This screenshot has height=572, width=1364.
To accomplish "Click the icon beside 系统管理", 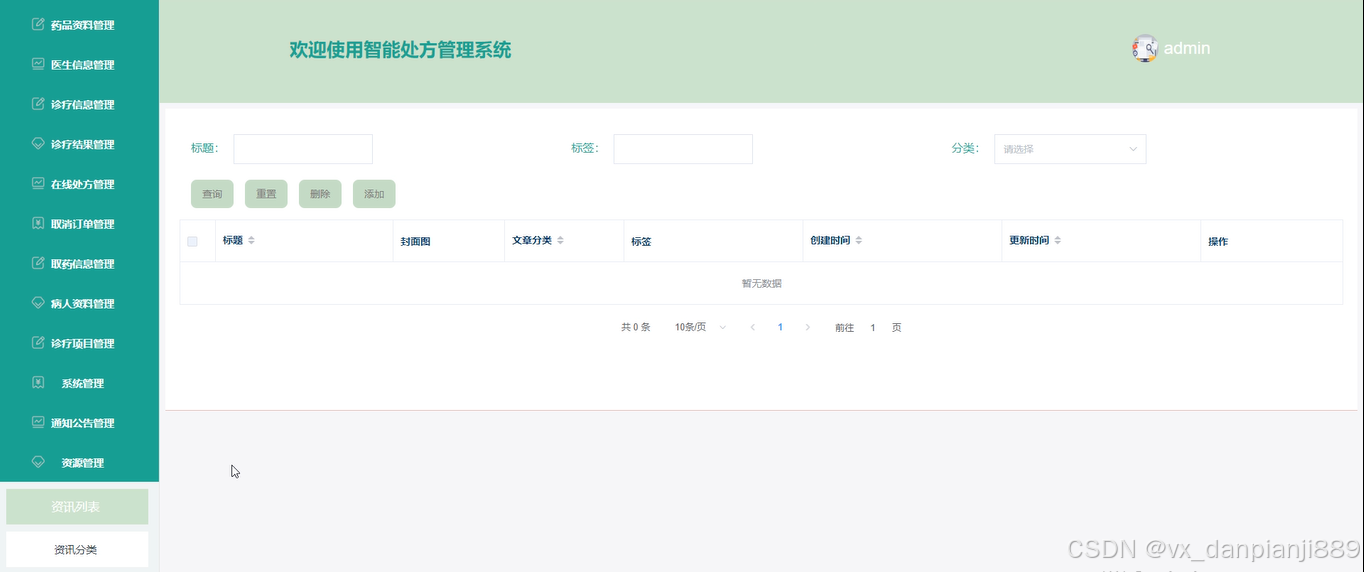I will pos(38,383).
